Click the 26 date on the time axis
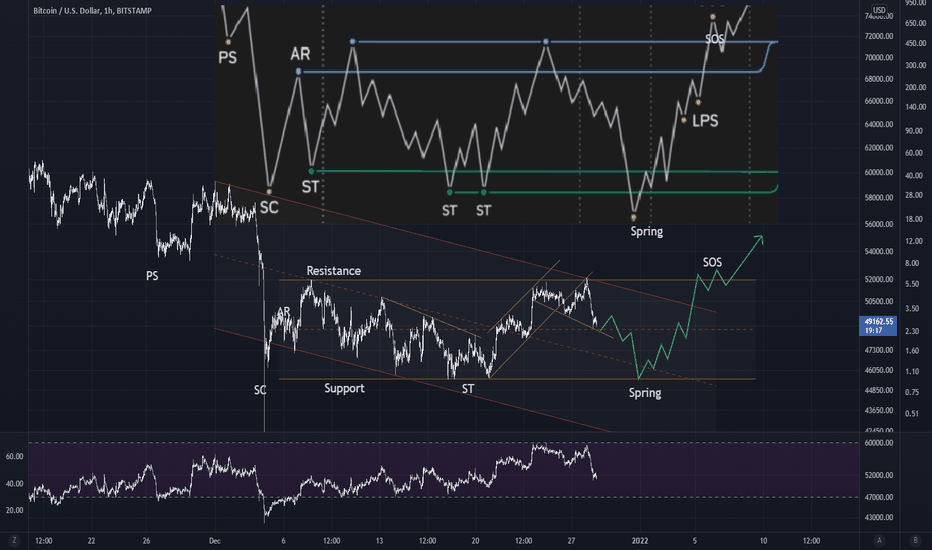This screenshot has width=932, height=550. (x=146, y=541)
